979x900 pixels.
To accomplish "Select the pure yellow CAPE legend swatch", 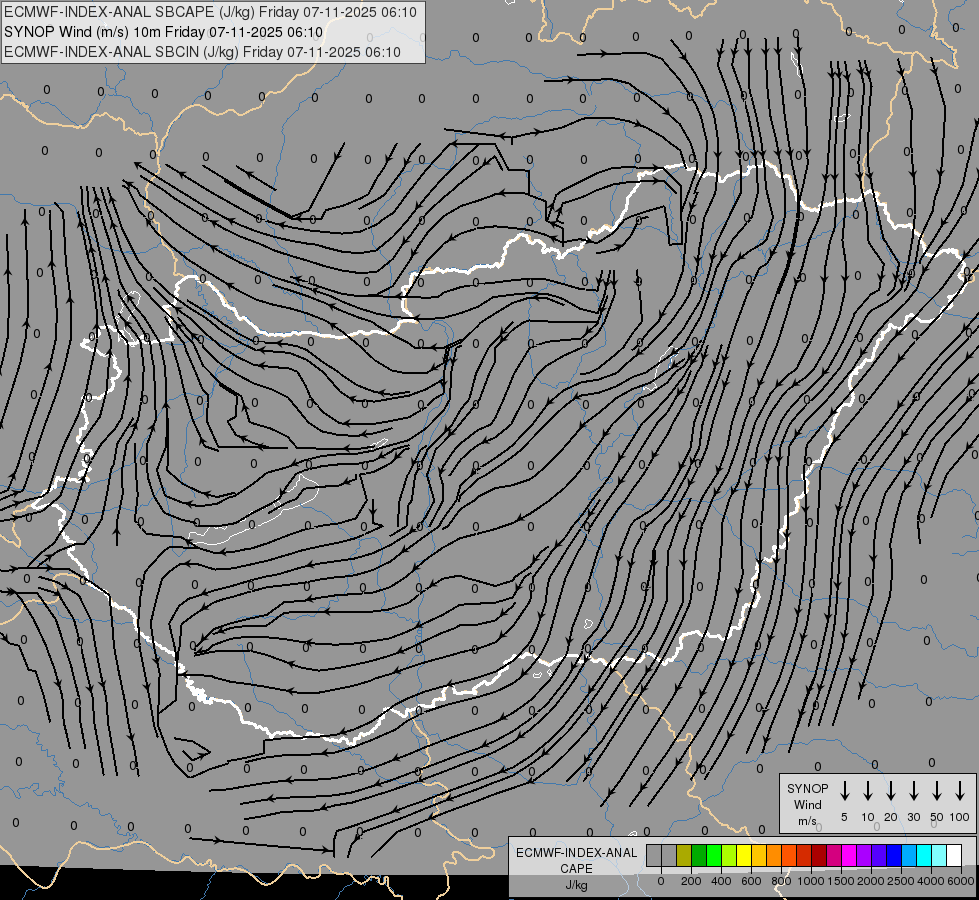I will (744, 855).
